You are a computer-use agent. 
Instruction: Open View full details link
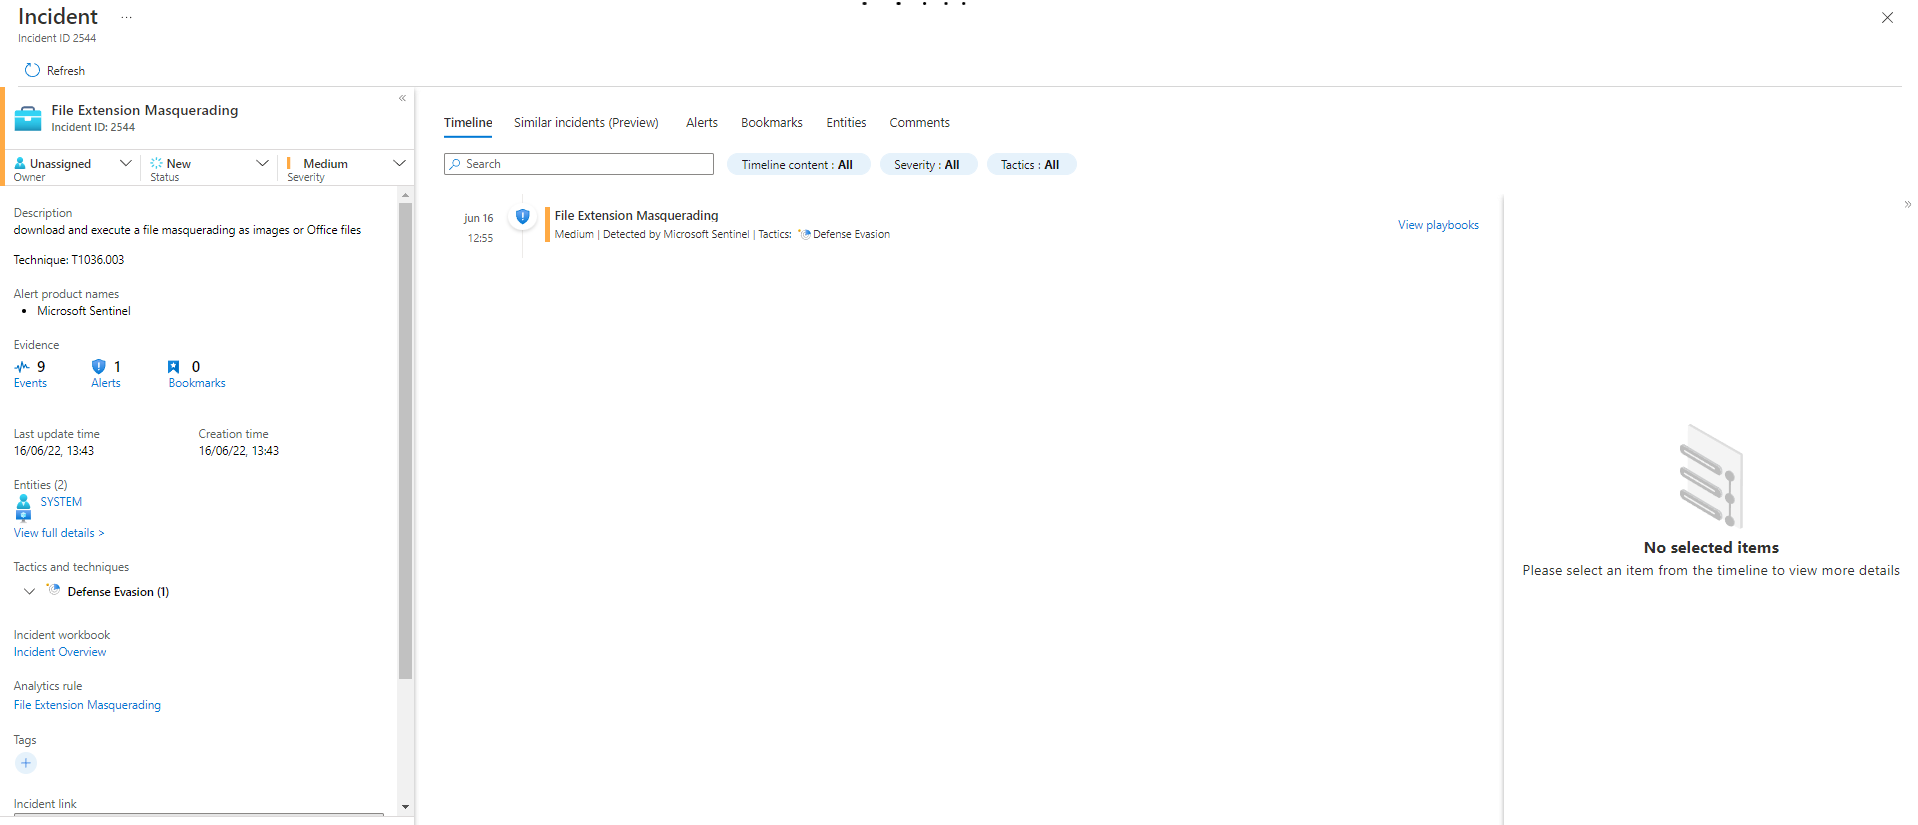click(59, 533)
